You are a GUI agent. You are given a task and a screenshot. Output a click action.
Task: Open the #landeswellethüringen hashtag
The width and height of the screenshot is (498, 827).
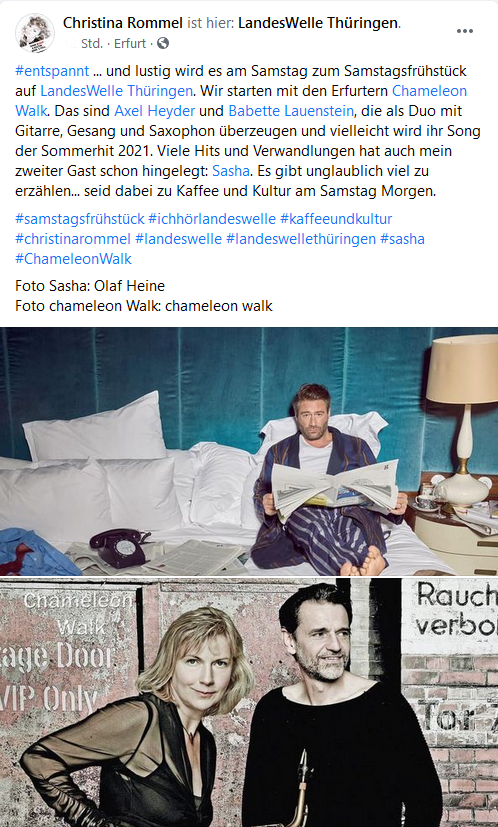(301, 238)
